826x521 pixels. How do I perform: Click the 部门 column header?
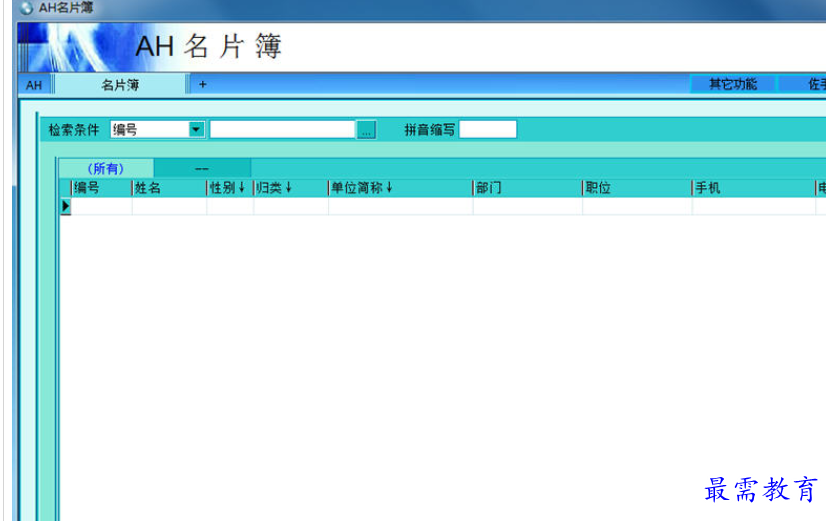[x=528, y=188]
